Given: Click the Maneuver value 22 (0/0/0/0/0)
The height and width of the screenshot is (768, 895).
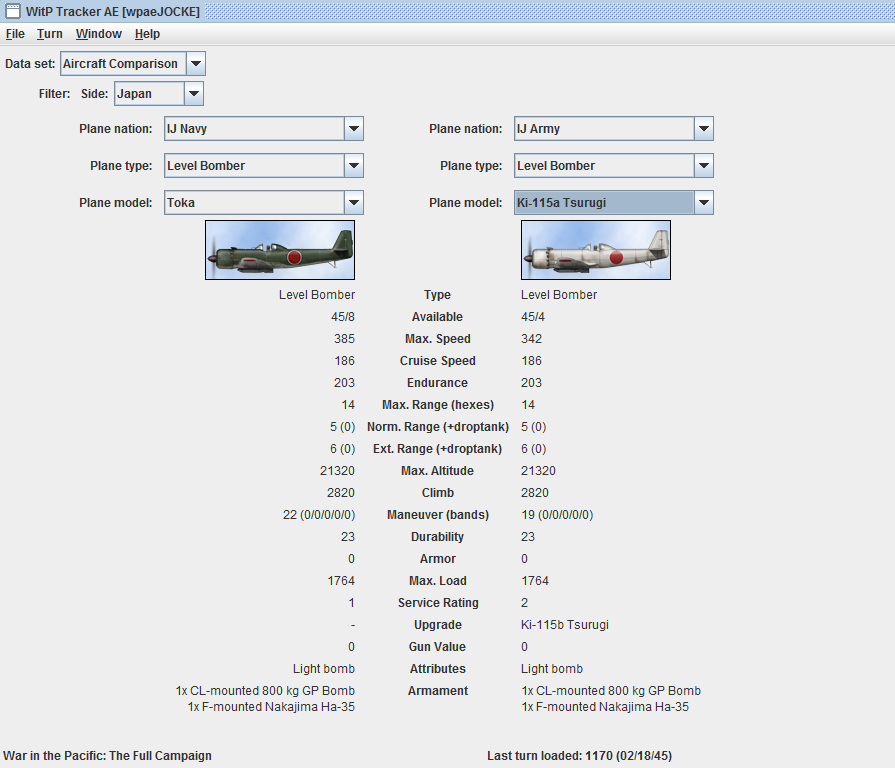Looking at the screenshot, I should 319,515.
